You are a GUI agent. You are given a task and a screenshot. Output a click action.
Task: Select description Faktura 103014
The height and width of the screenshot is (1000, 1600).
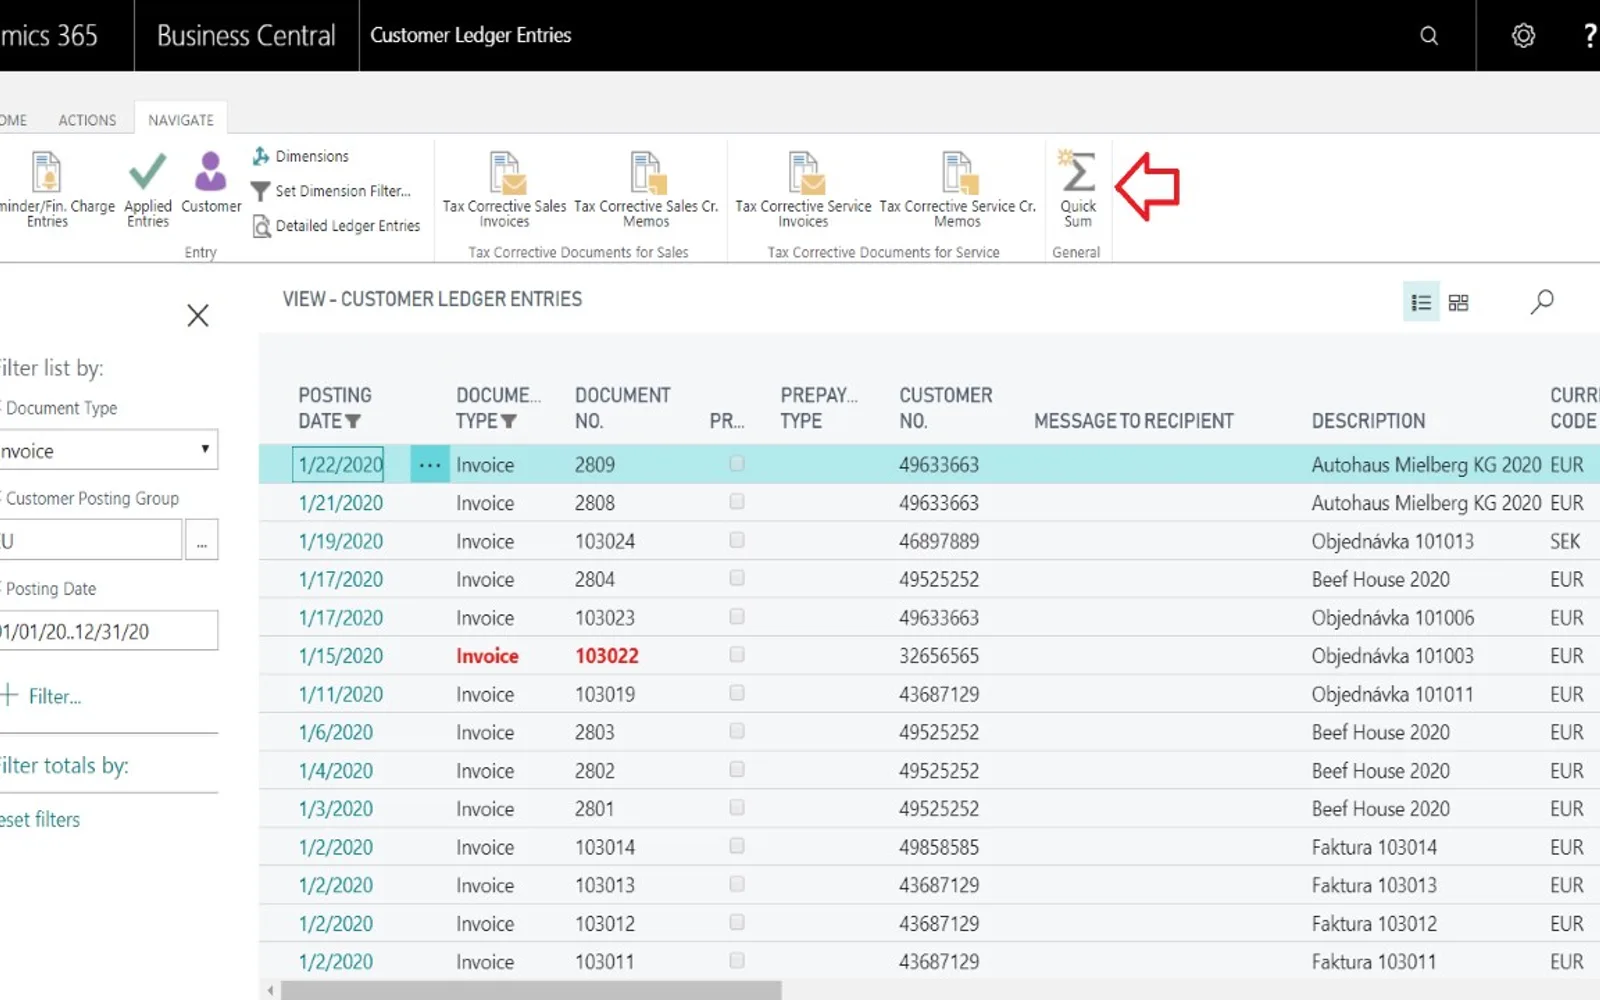click(1374, 847)
